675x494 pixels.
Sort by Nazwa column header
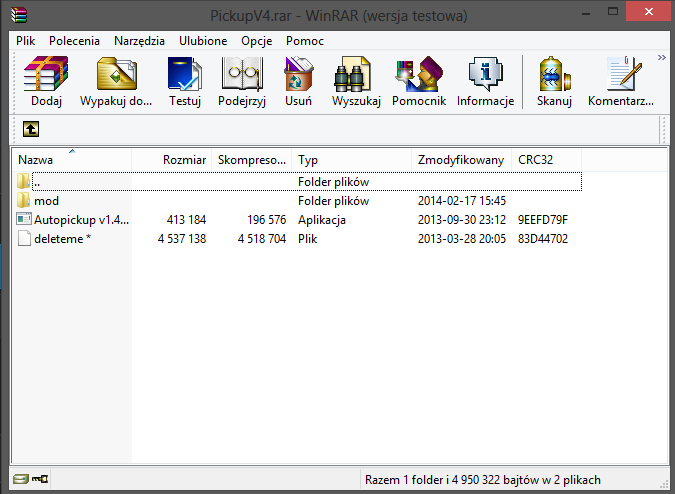[71, 160]
